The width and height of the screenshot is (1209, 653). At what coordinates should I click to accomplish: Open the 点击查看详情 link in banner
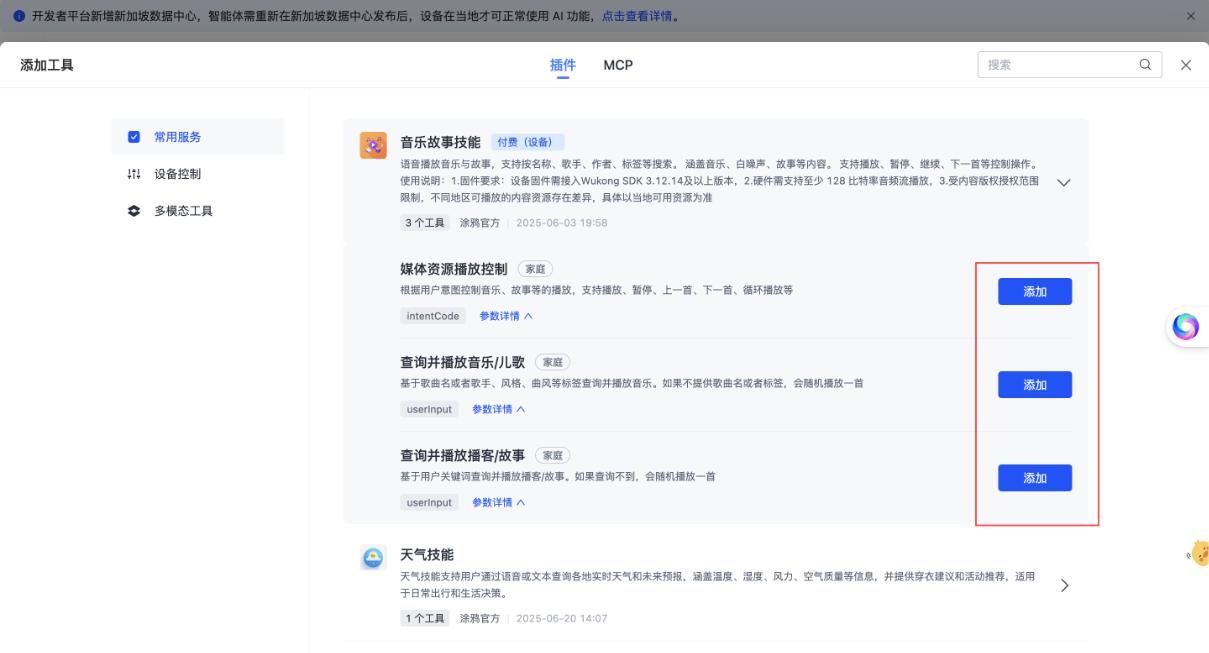click(x=637, y=17)
